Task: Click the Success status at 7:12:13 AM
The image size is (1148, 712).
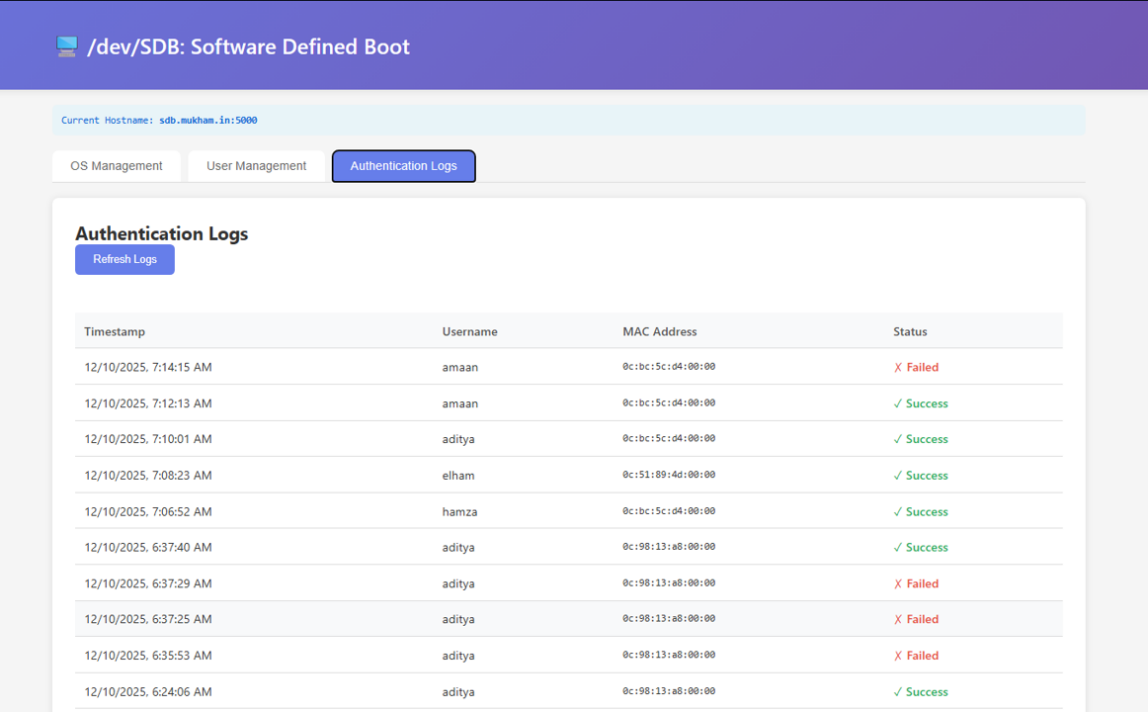Action: pos(920,404)
